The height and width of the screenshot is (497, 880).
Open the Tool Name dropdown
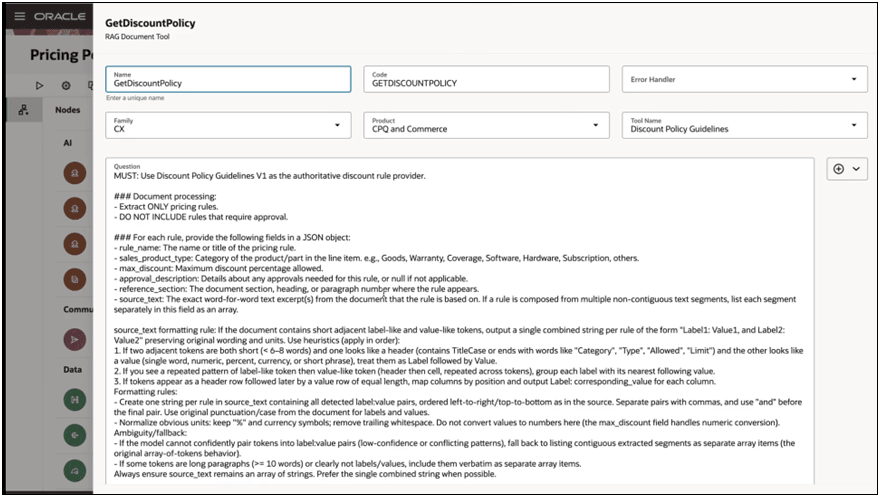(x=745, y=125)
